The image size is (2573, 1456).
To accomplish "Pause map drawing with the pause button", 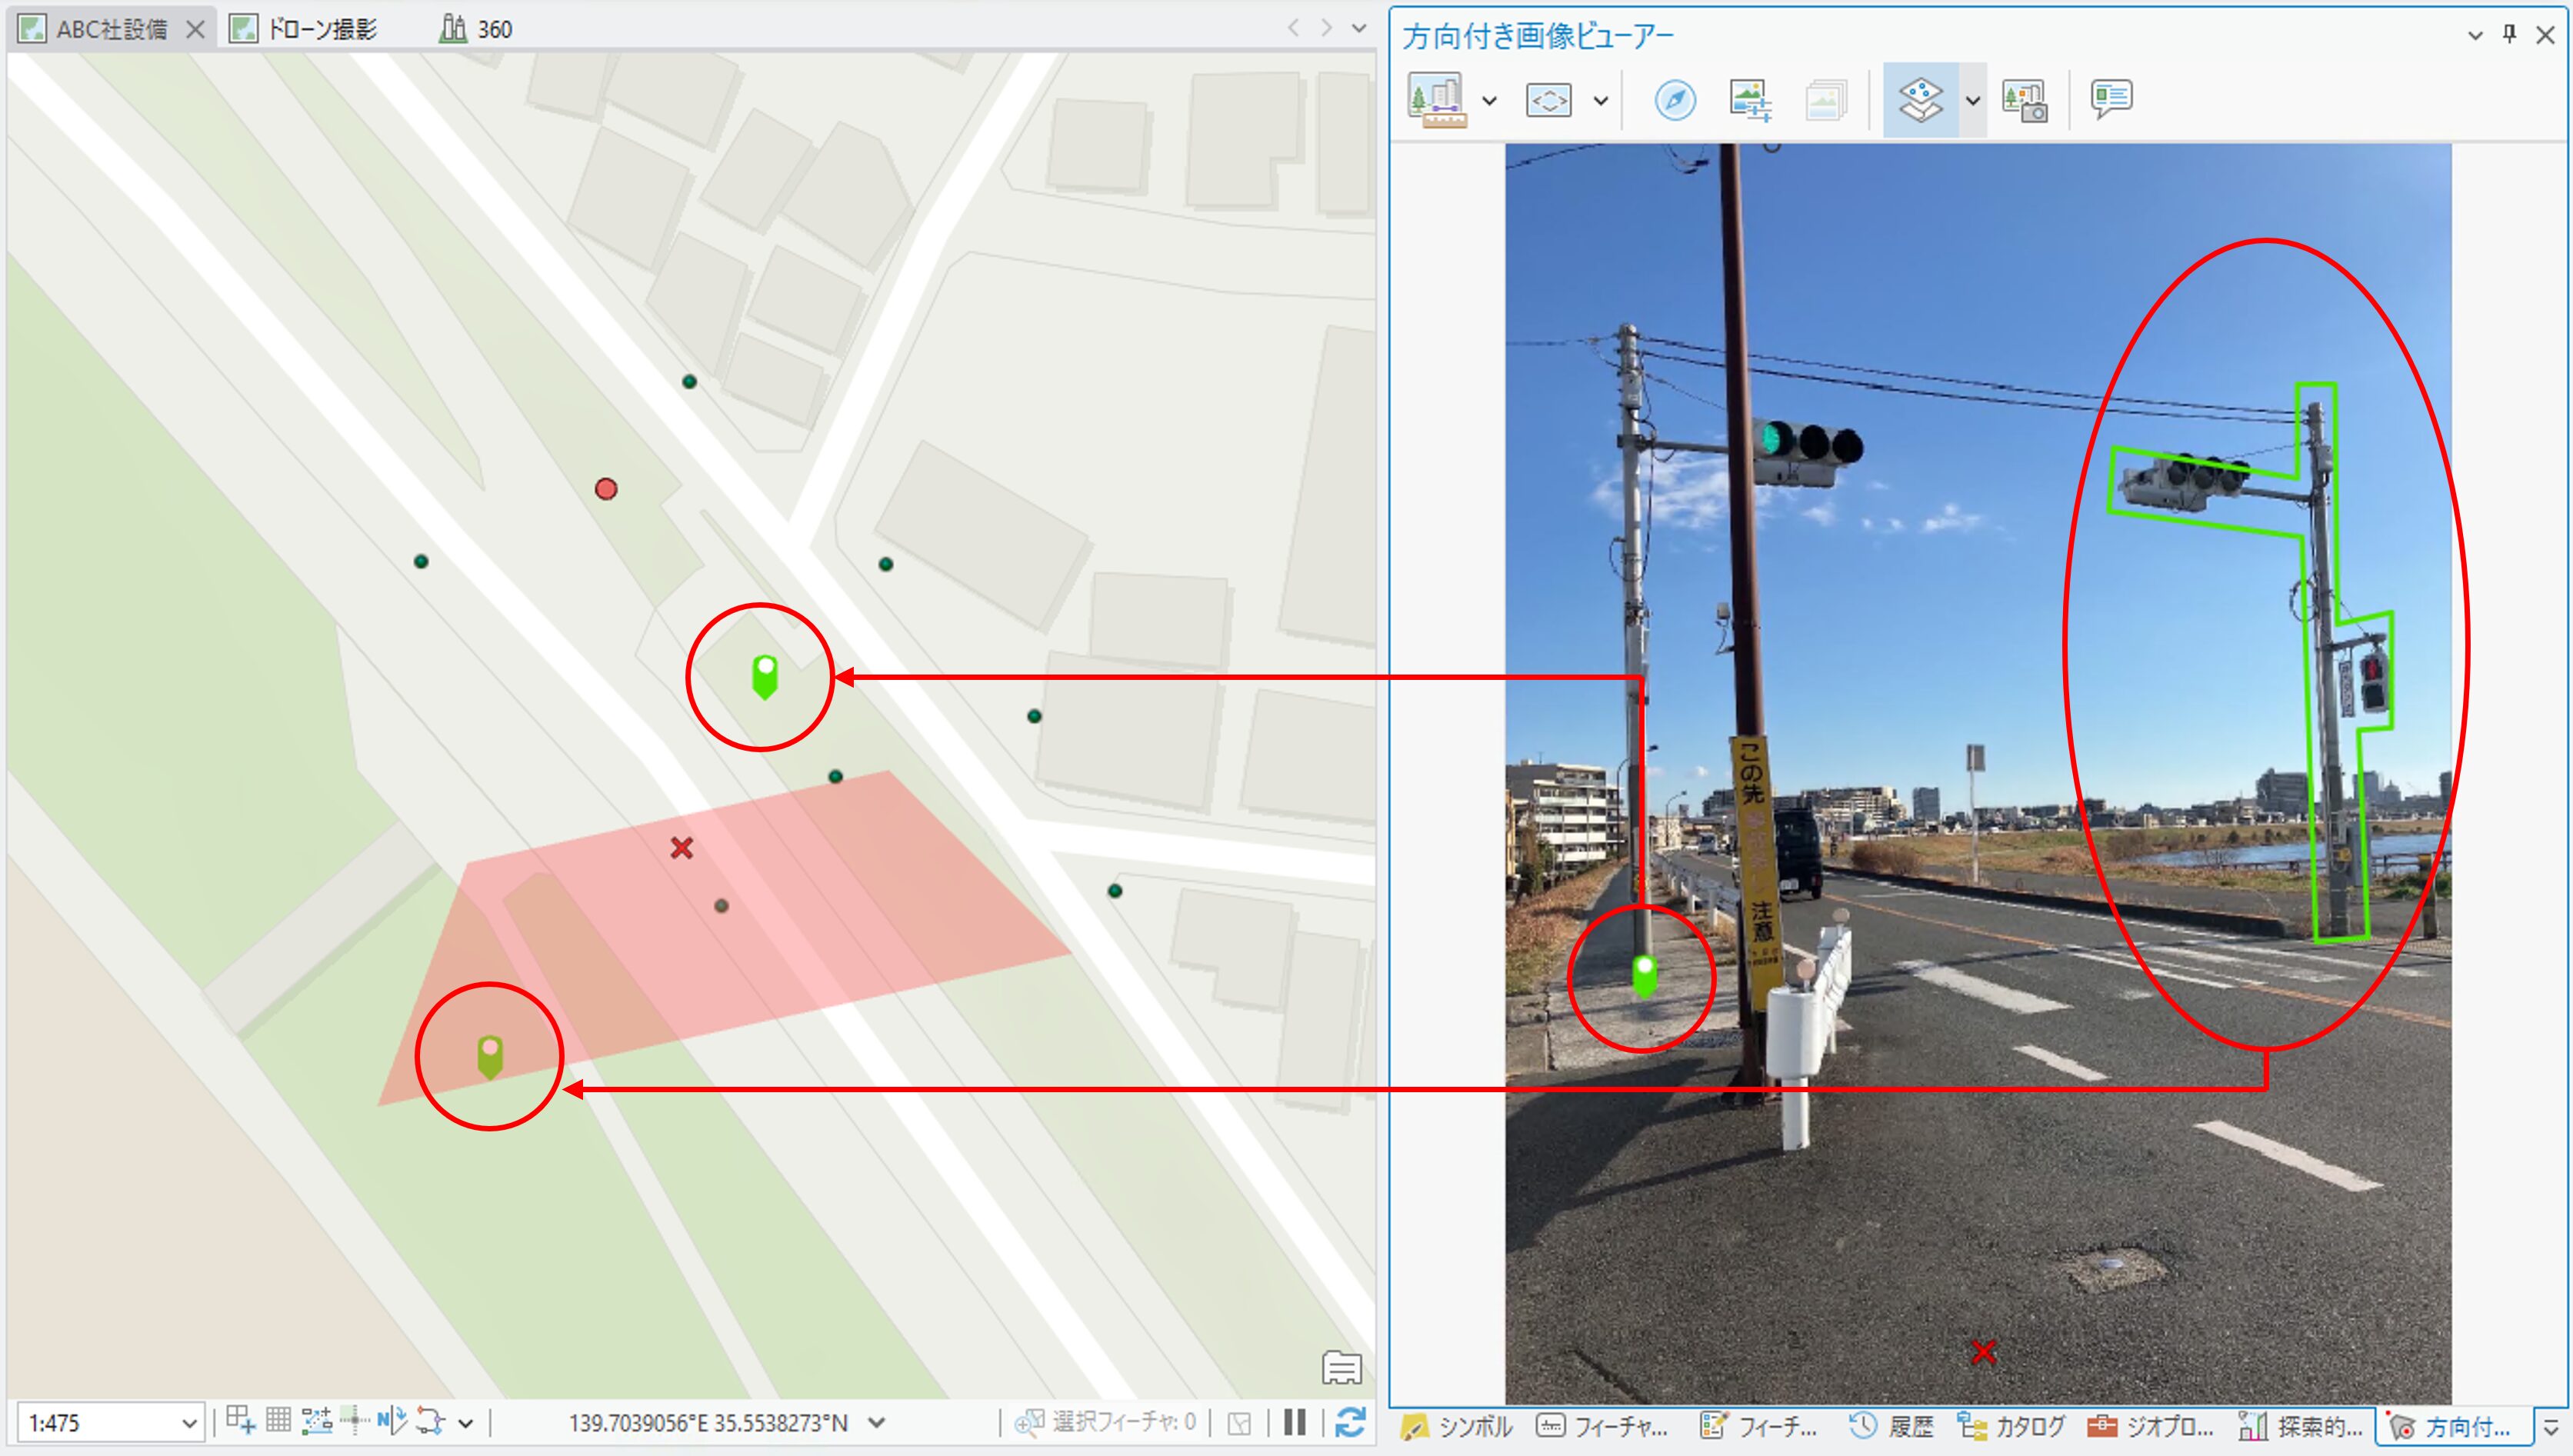I will [1294, 1422].
